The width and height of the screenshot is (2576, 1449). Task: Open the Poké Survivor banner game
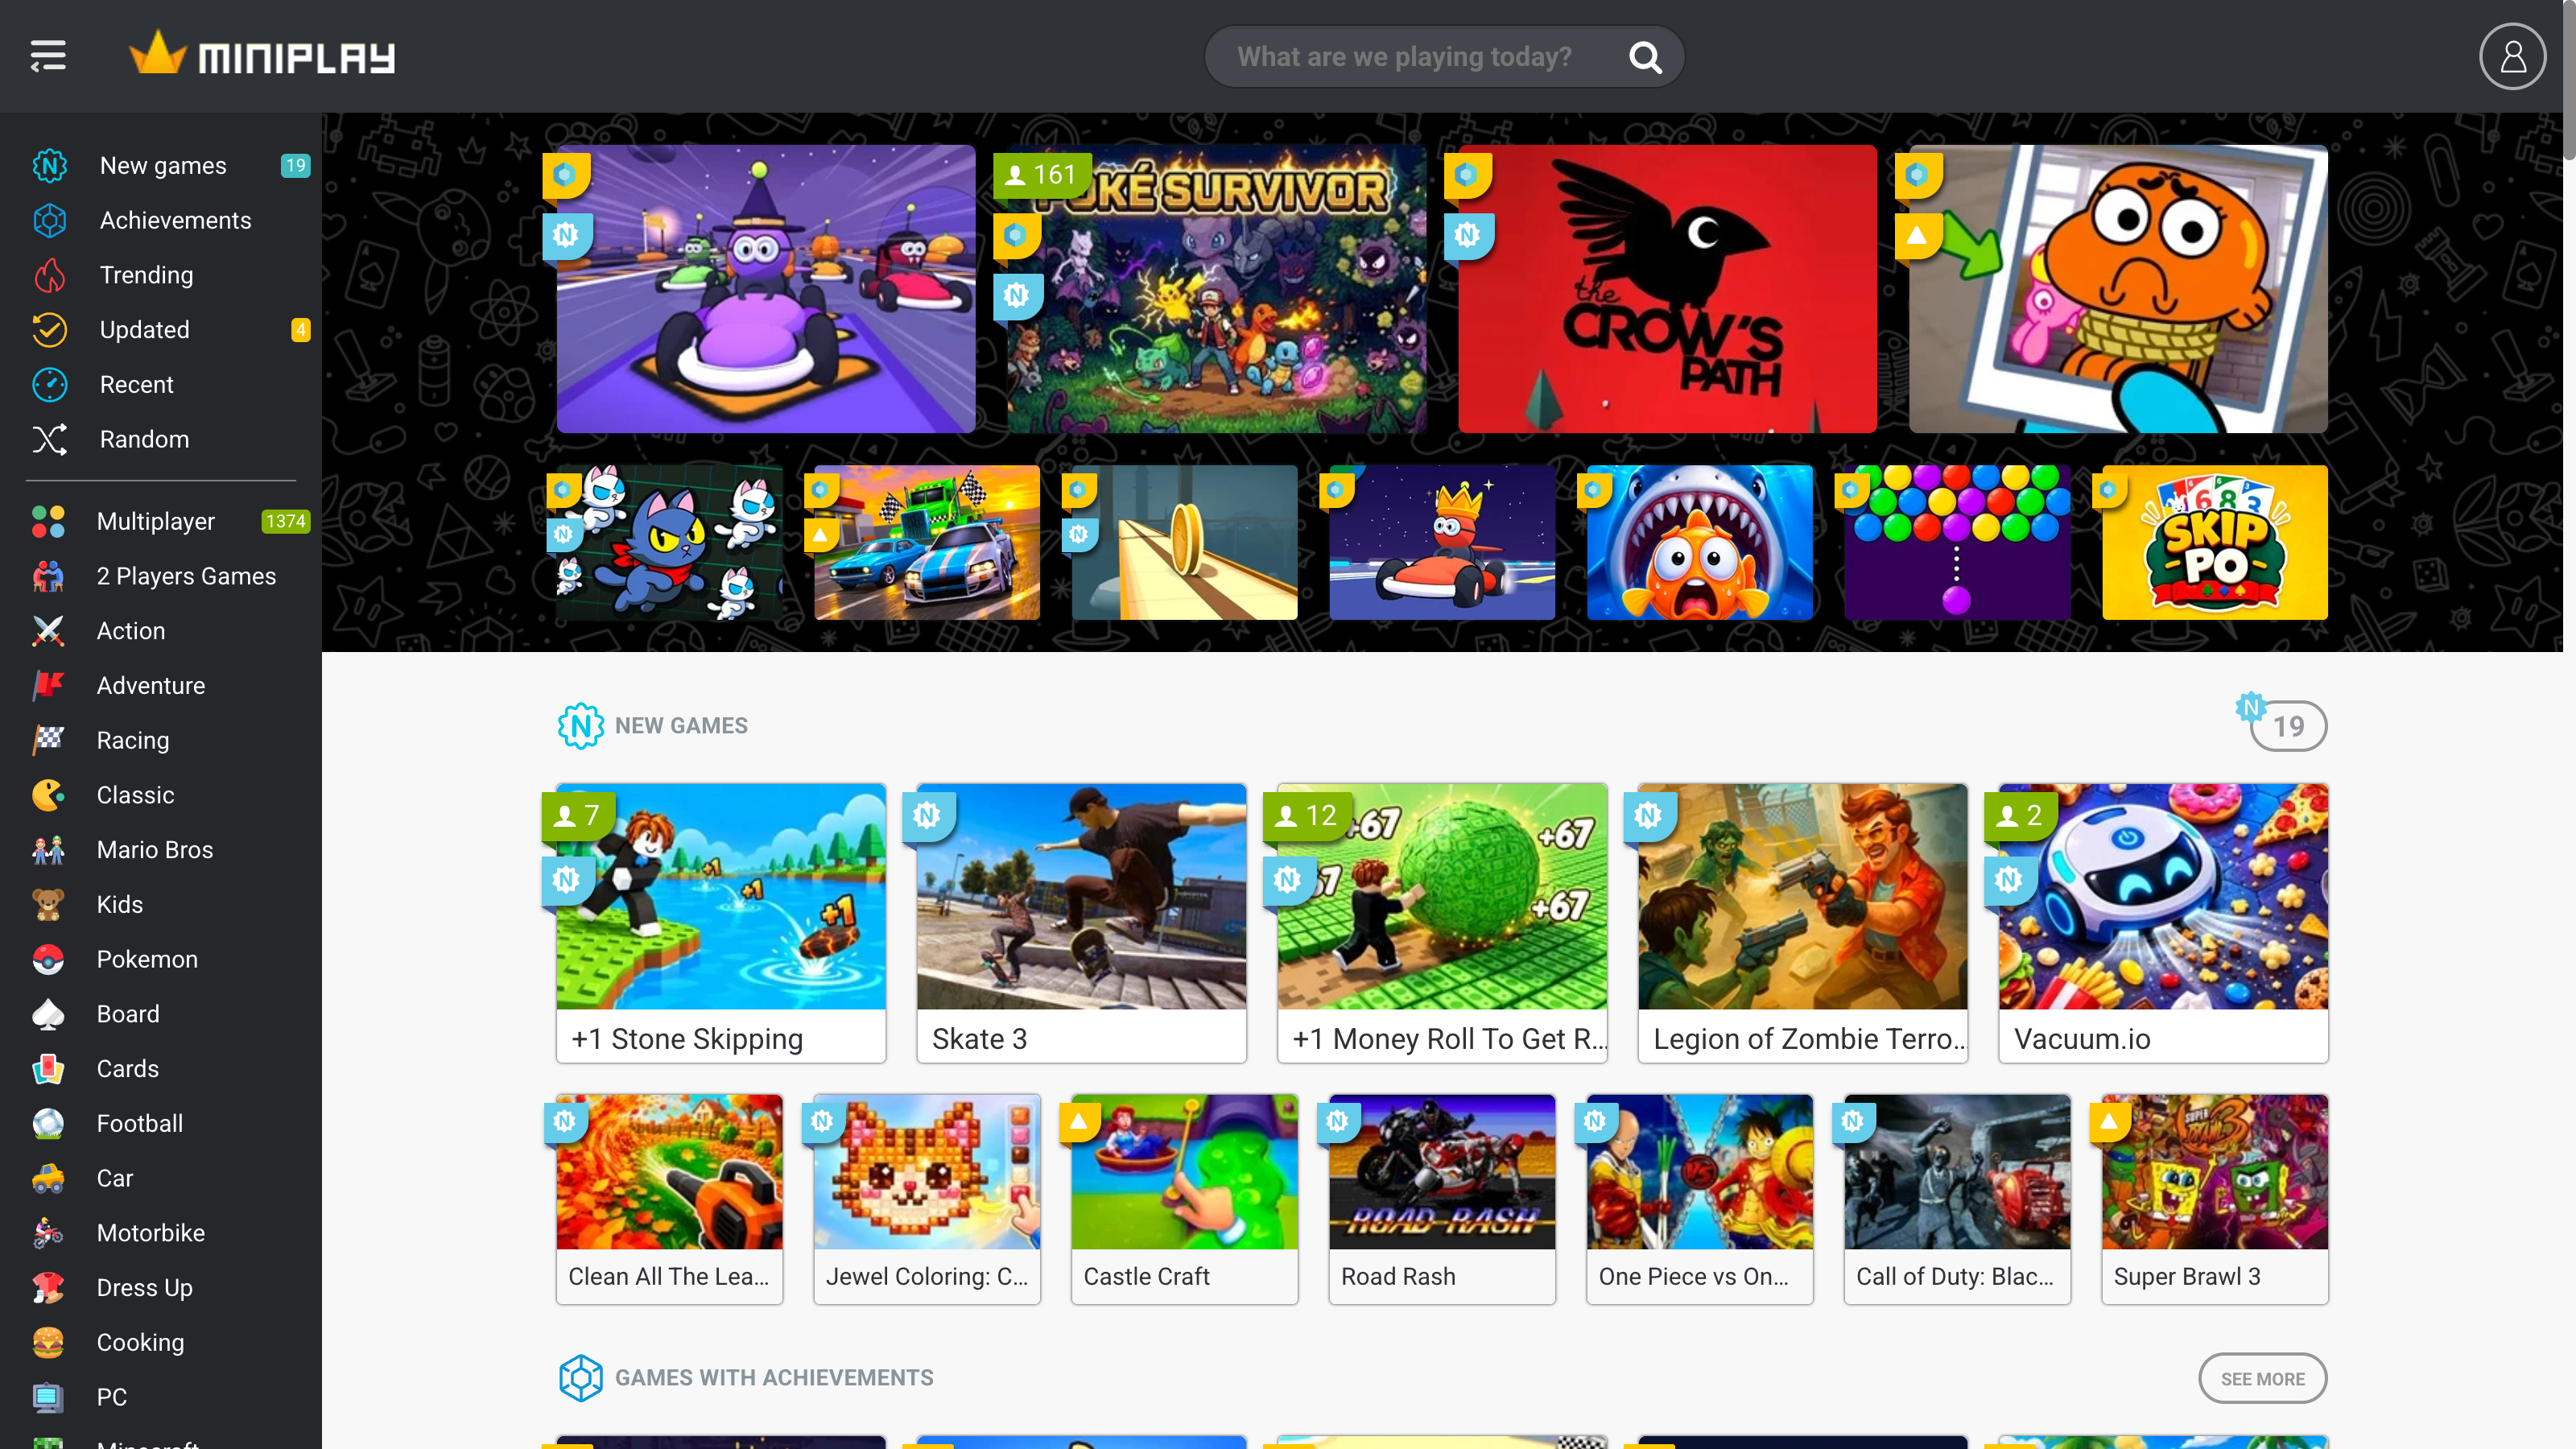(1216, 289)
